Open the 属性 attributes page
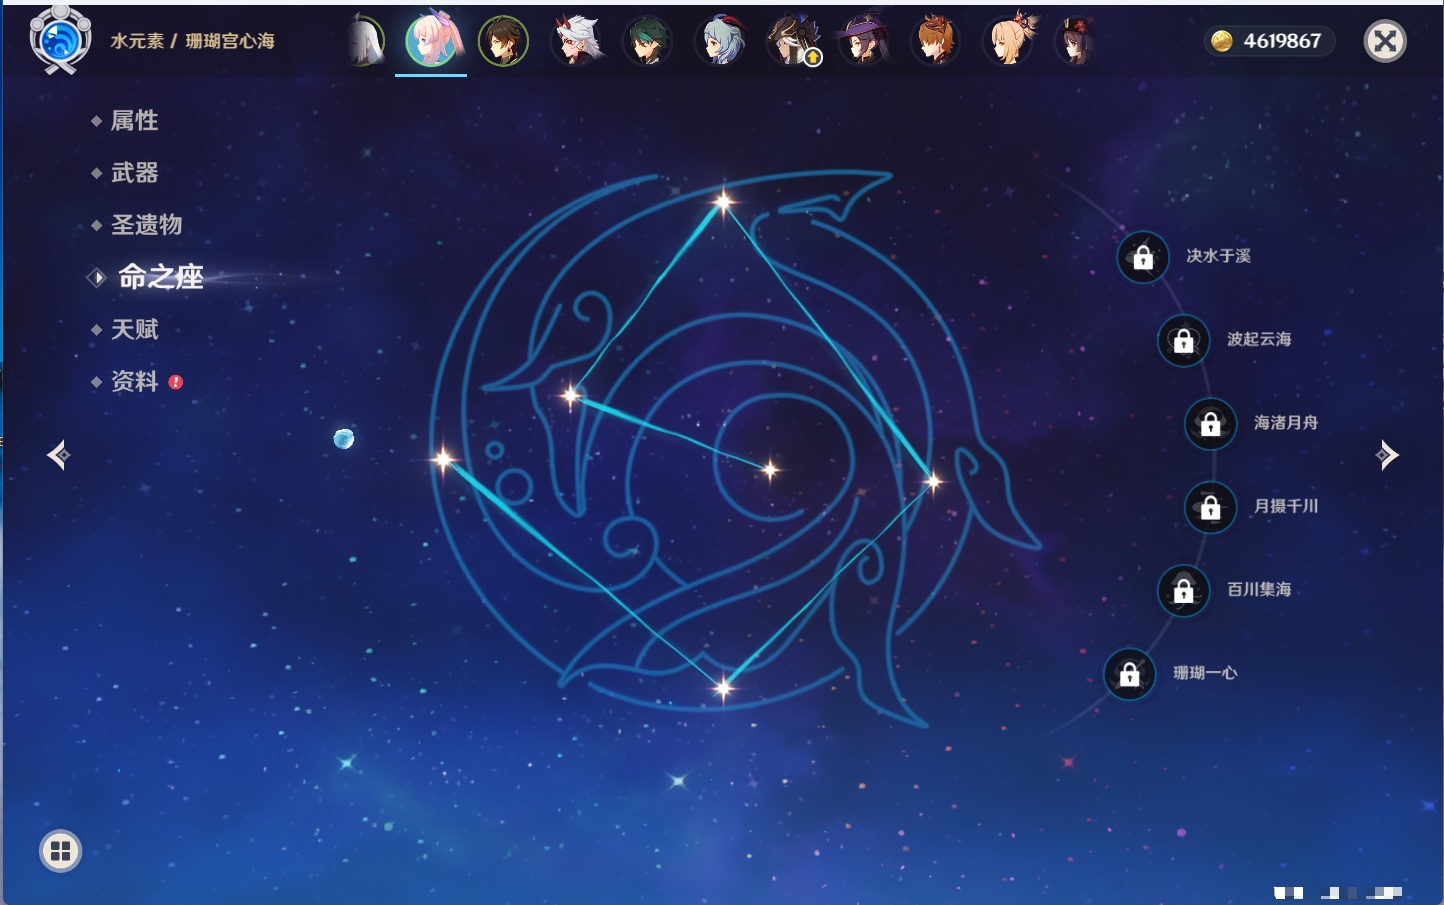The height and width of the screenshot is (905, 1444). (x=134, y=121)
